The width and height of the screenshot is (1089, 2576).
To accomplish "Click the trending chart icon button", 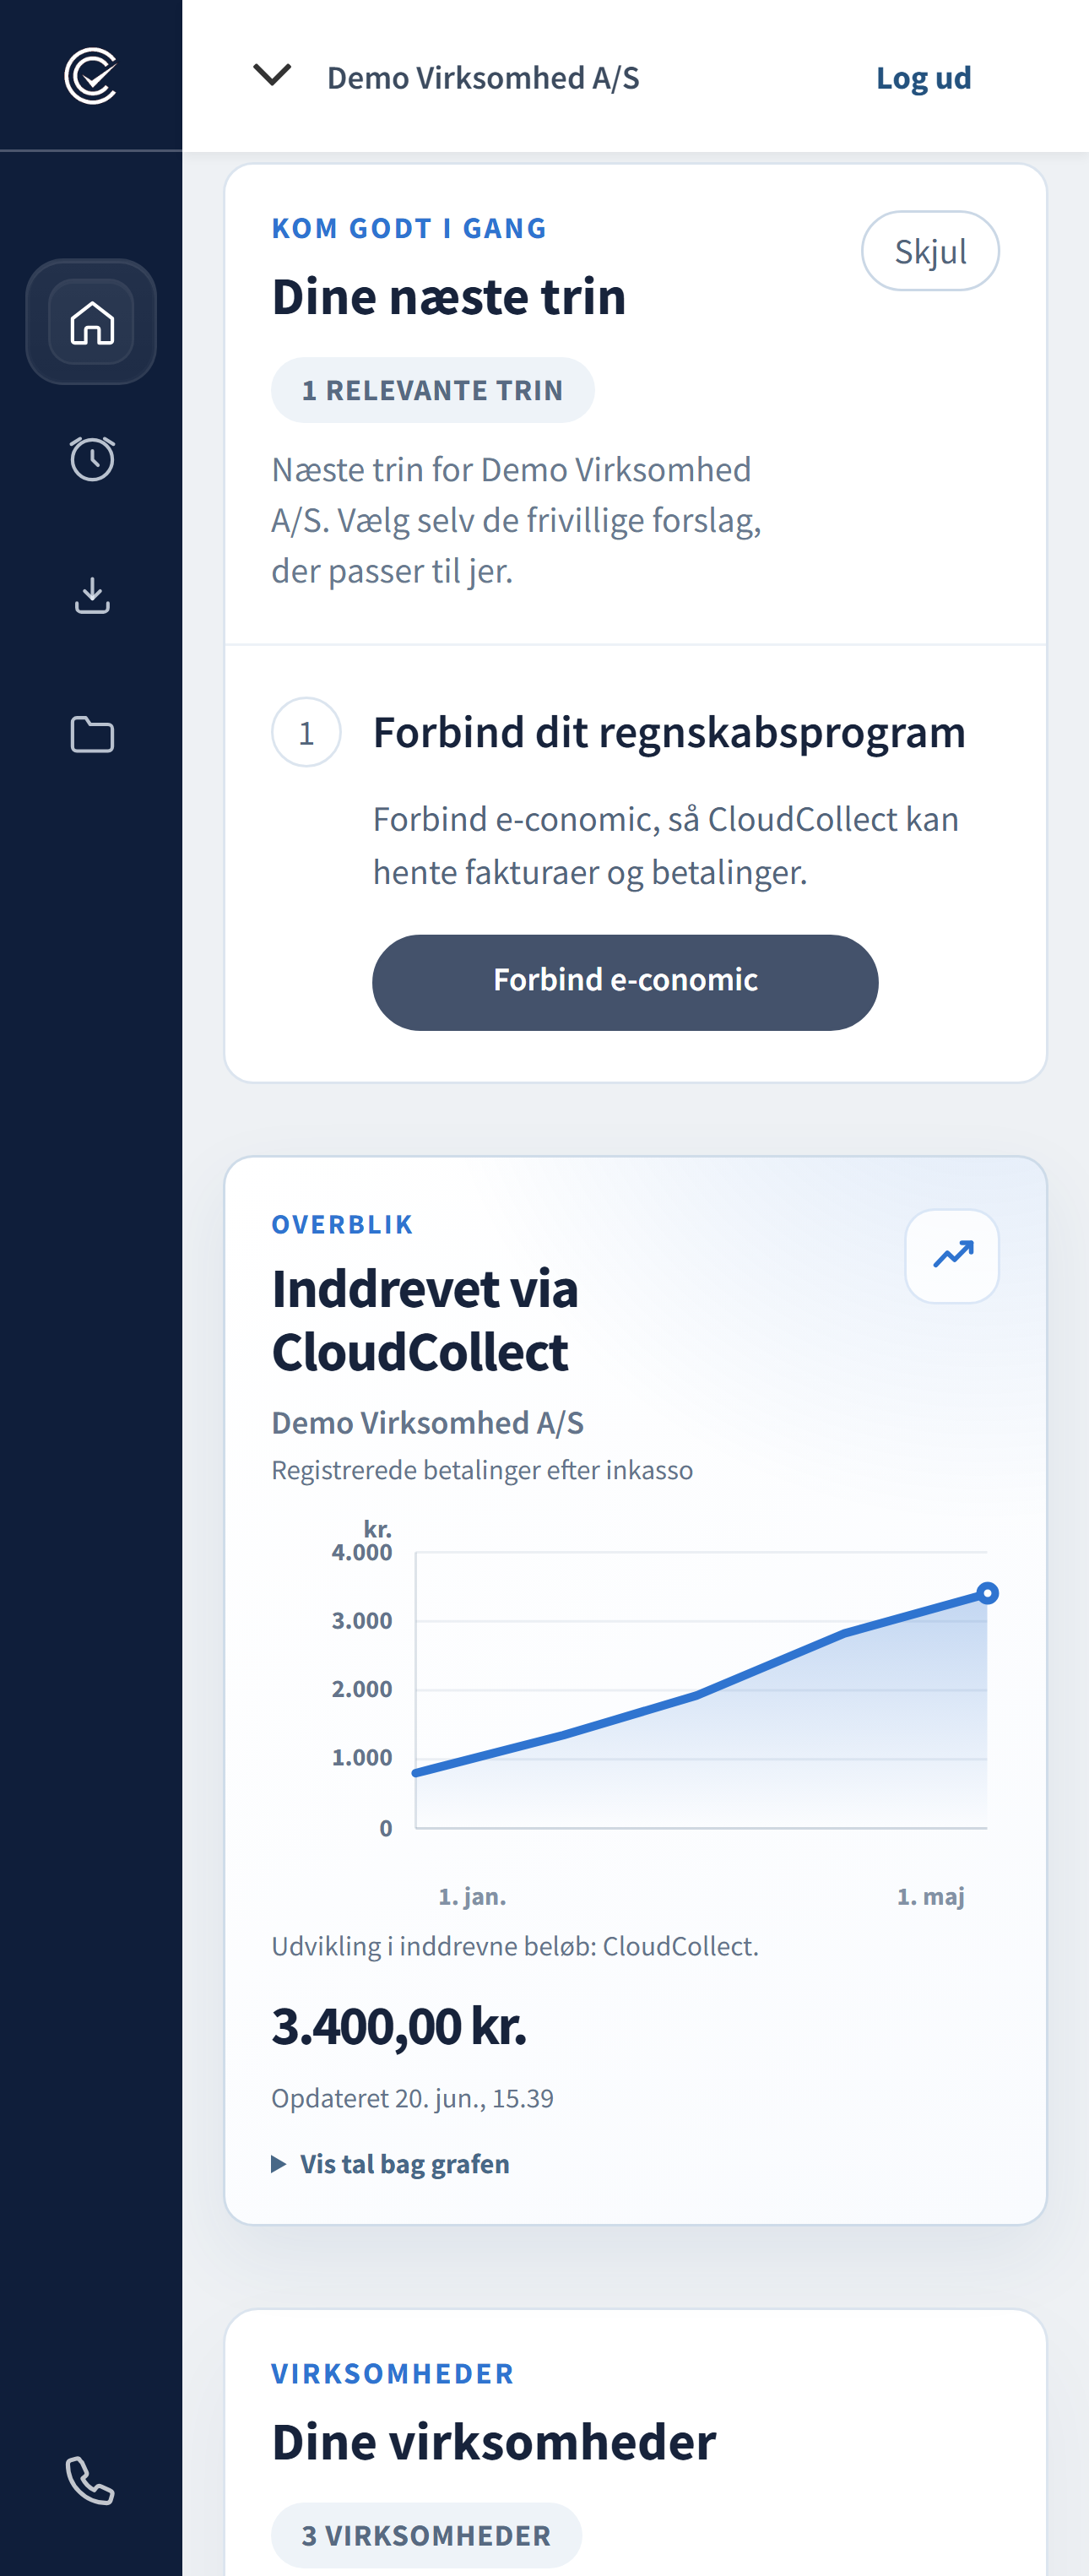I will [952, 1255].
